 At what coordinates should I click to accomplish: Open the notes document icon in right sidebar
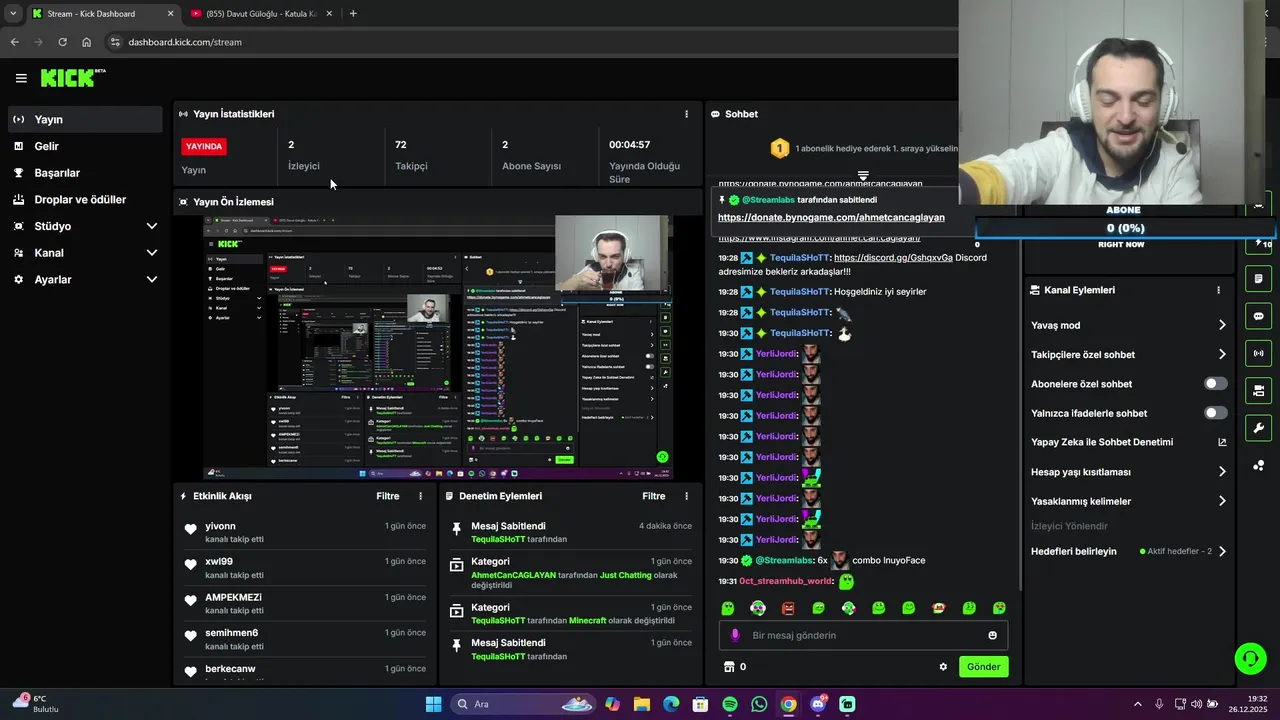coord(1259,278)
